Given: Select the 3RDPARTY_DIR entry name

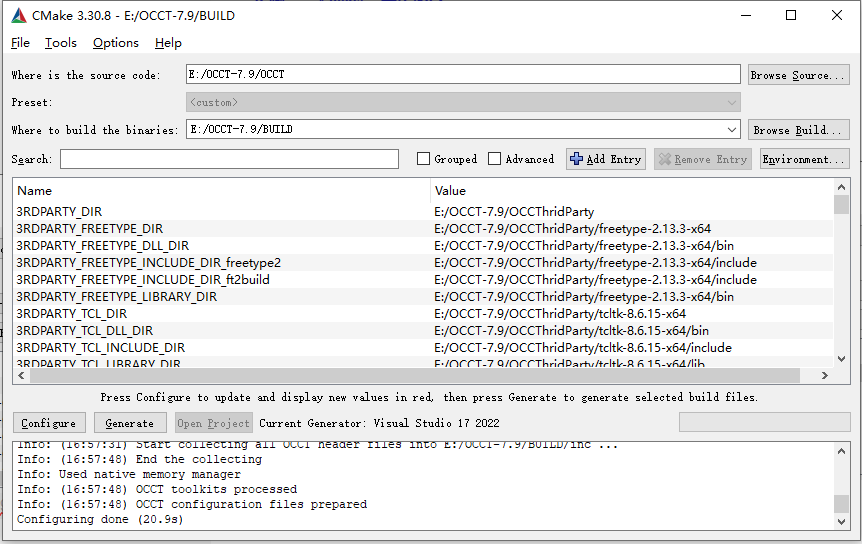Looking at the screenshot, I should pos(59,212).
